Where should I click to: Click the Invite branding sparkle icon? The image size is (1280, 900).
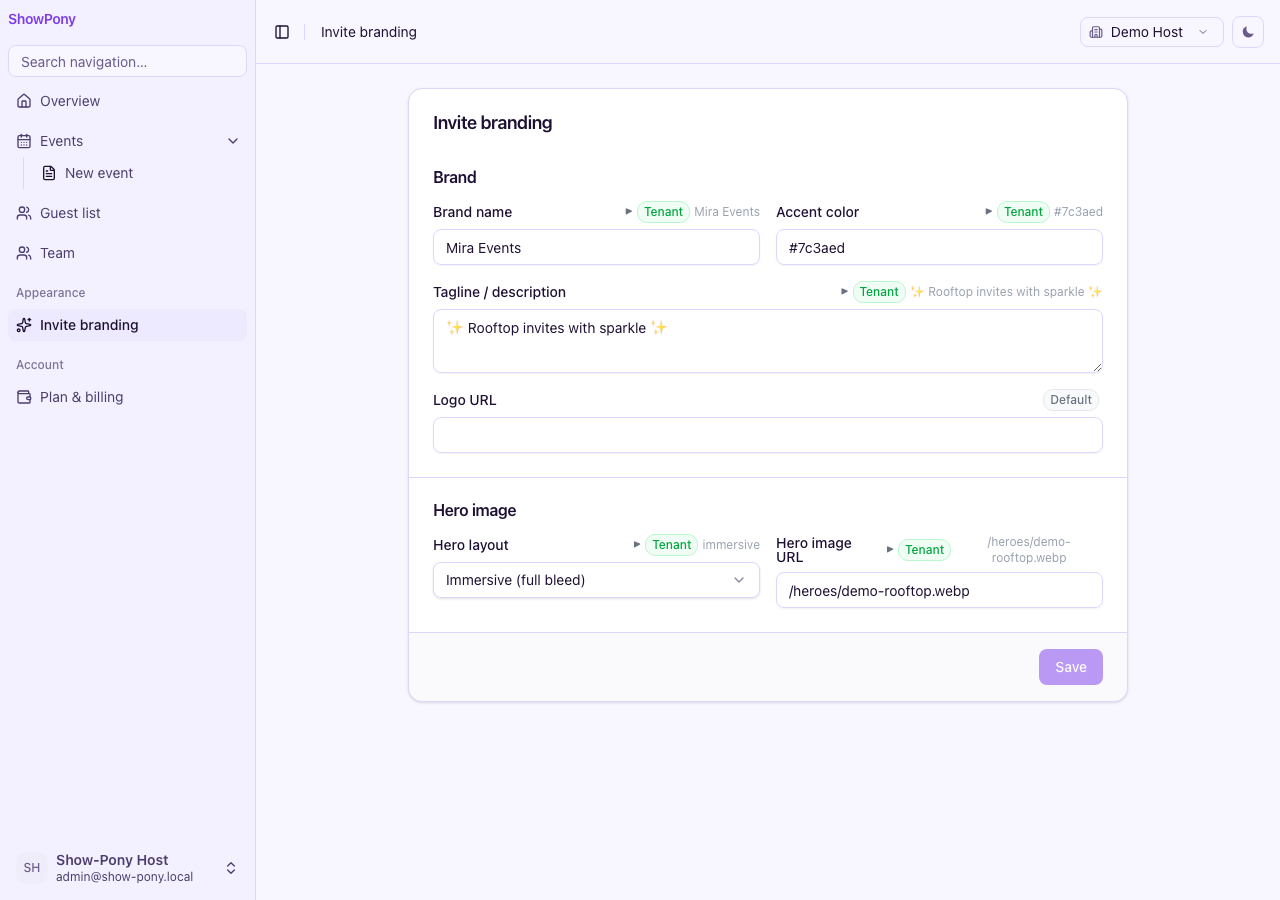click(24, 325)
